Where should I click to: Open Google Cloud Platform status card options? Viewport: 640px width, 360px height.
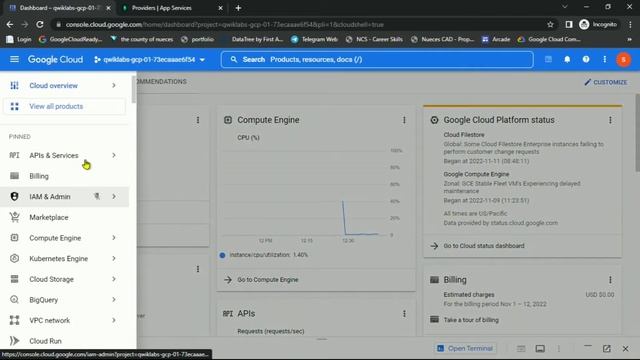(610, 120)
